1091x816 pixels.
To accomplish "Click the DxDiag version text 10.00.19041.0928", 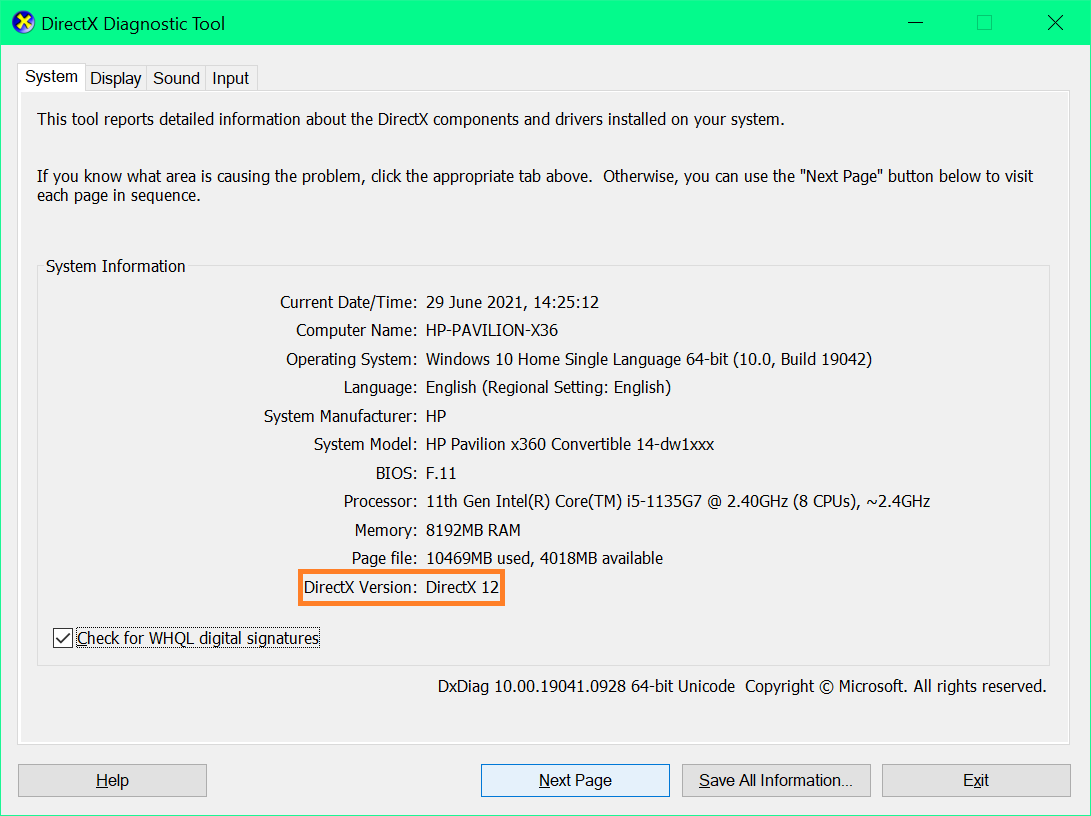I will click(560, 687).
